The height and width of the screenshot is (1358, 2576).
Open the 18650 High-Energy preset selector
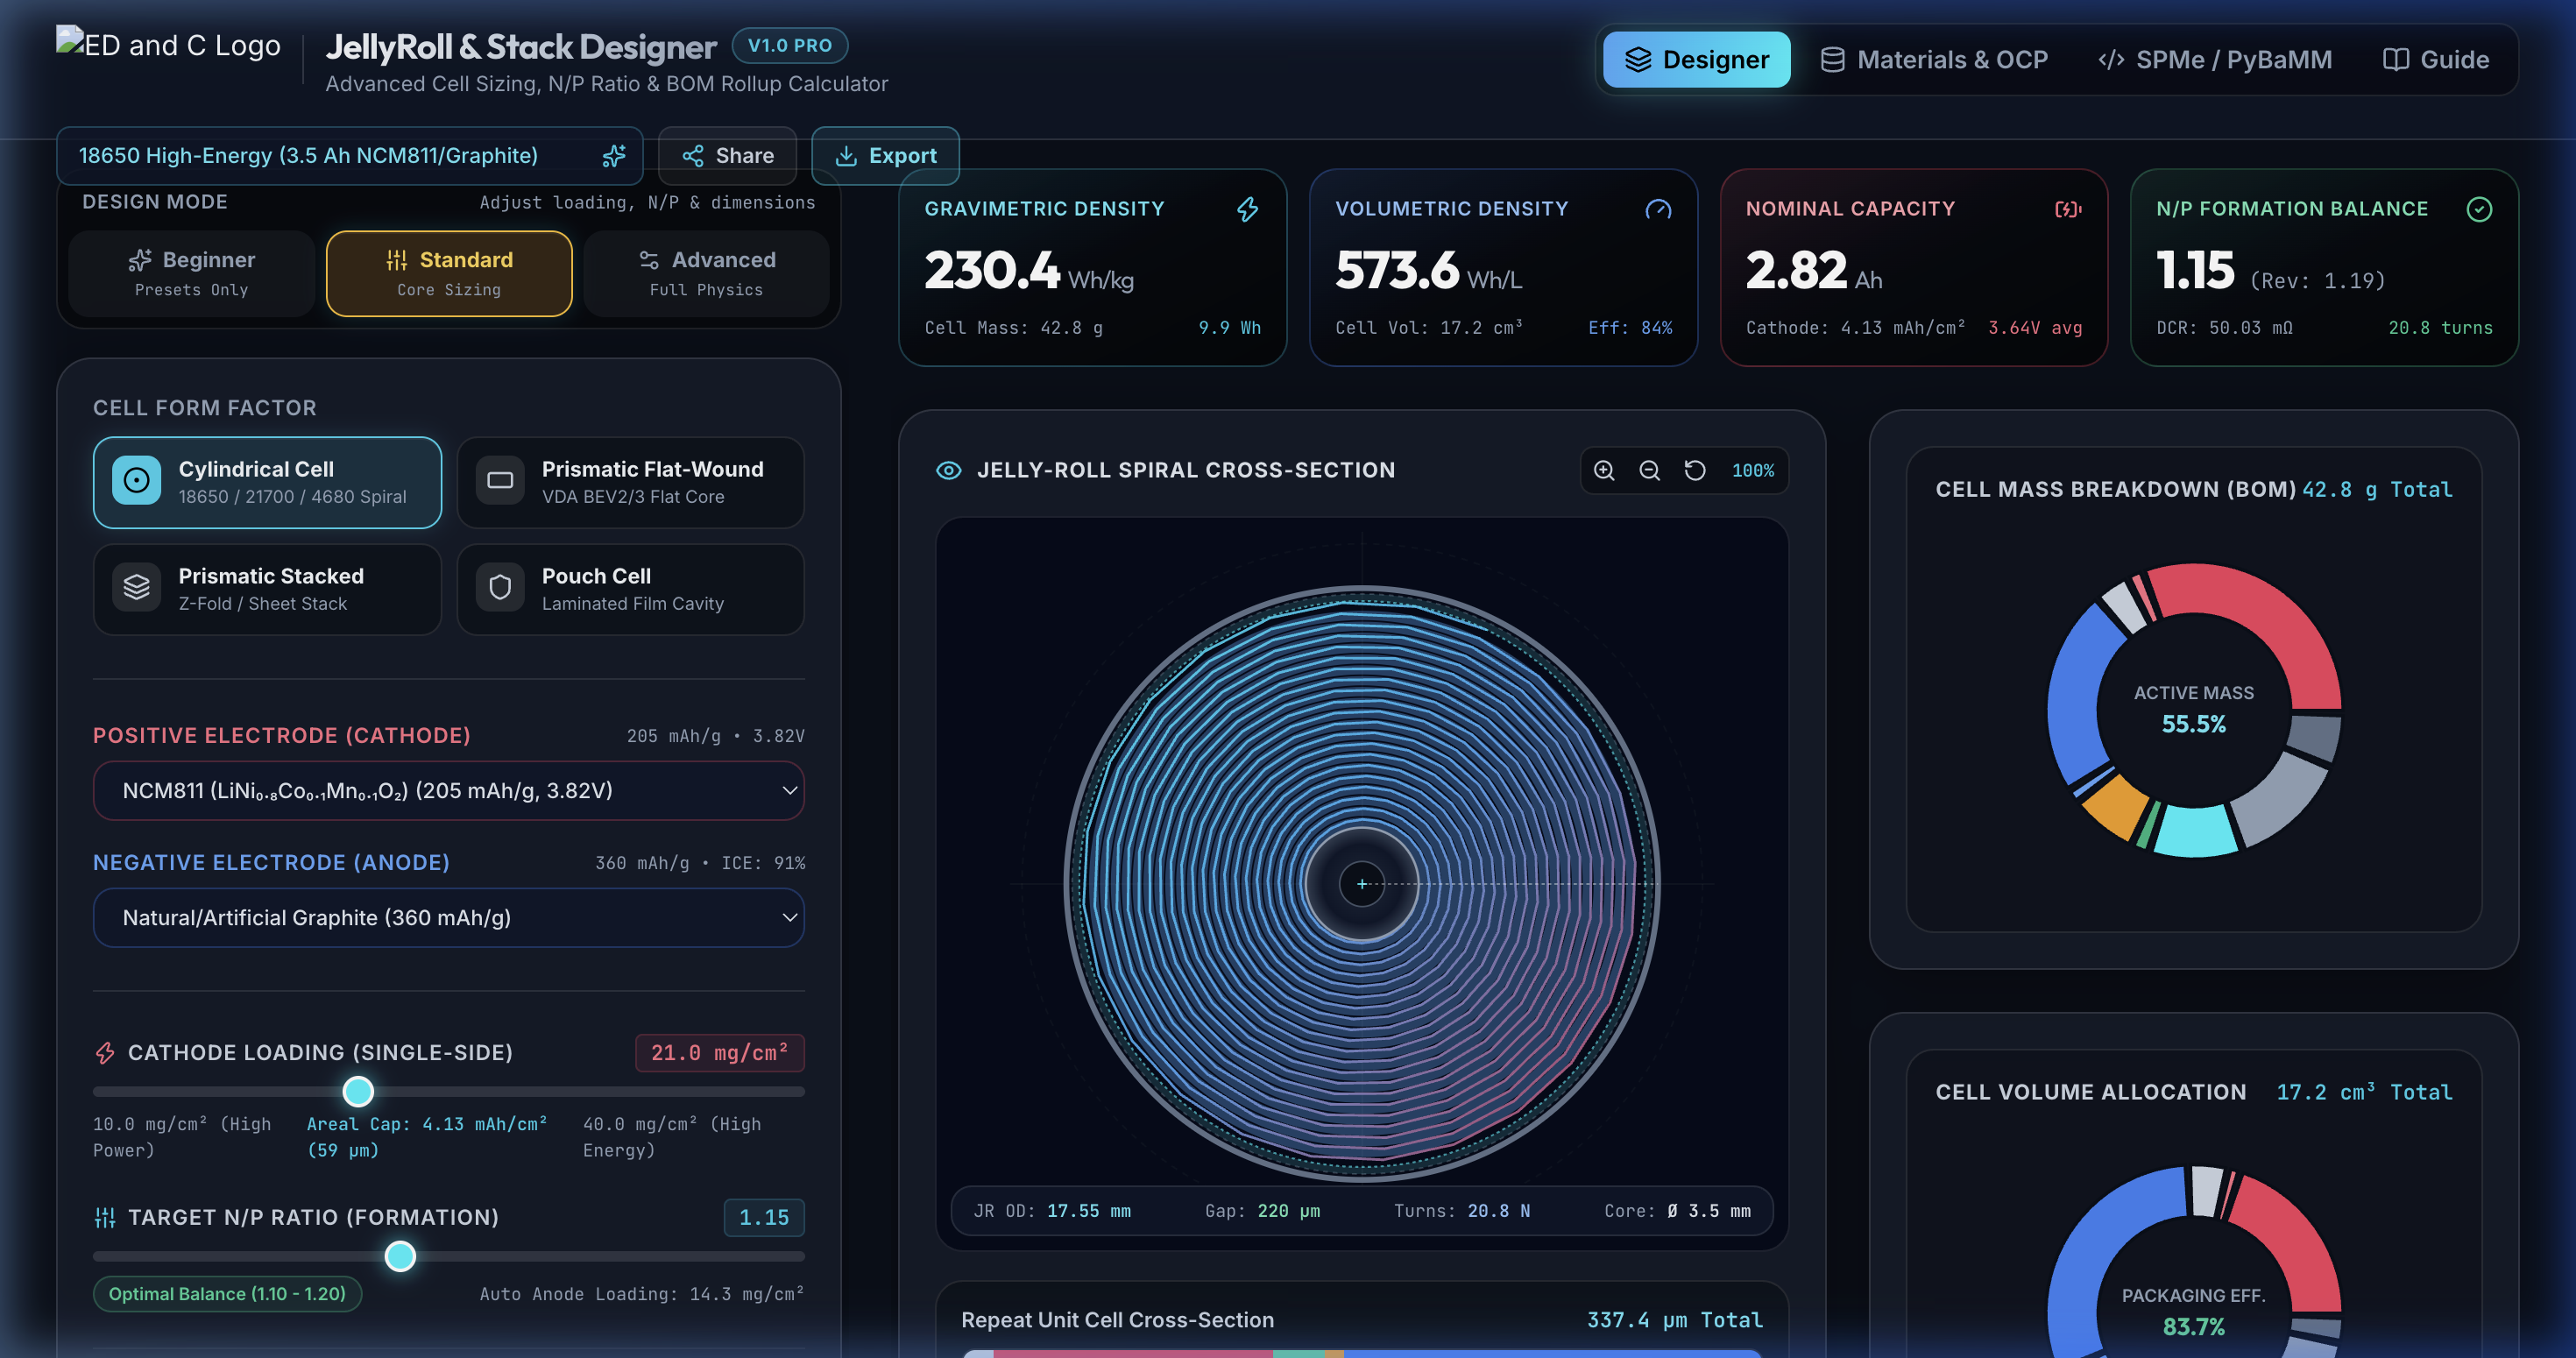[350, 156]
